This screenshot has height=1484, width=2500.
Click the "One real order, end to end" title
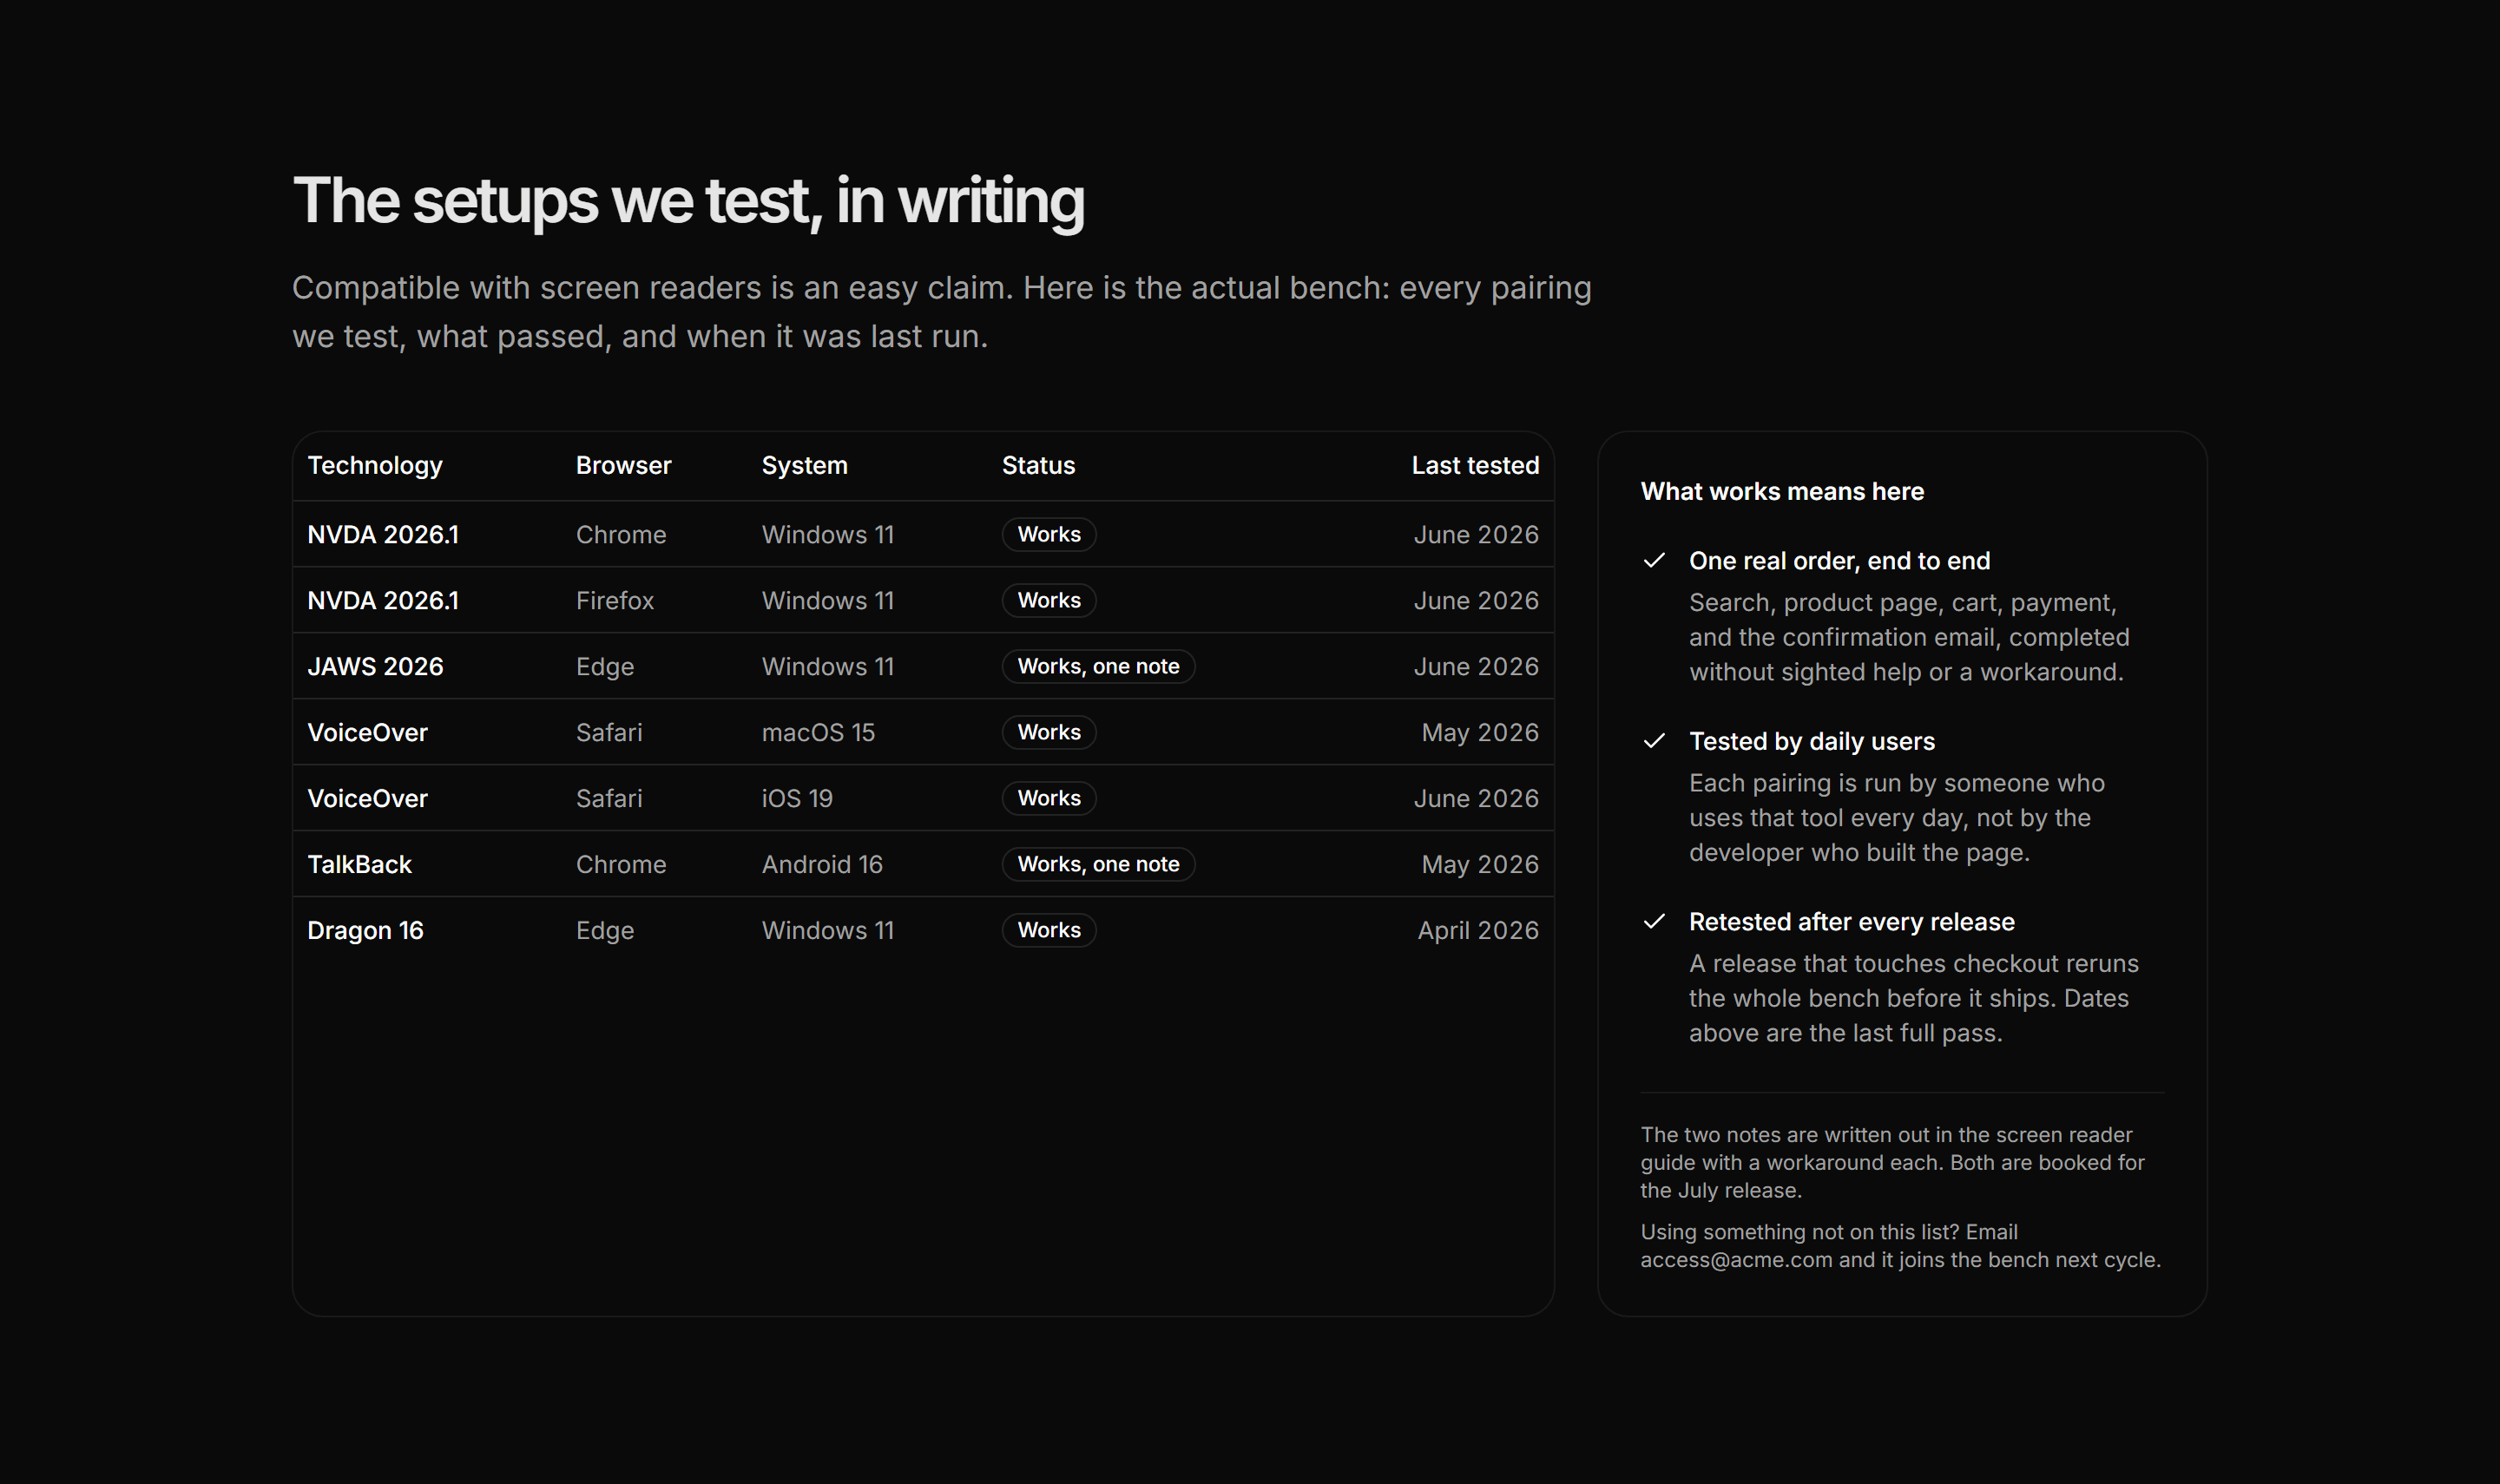pos(1839,561)
